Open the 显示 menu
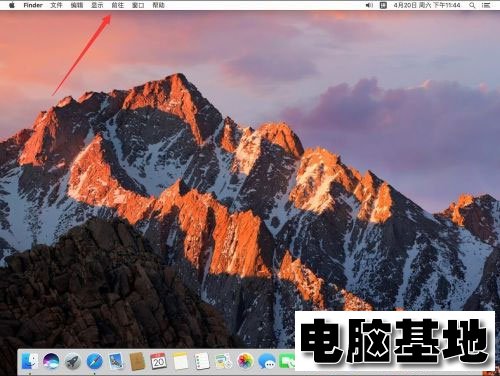Viewport: 500px width, 376px height. [x=97, y=5]
